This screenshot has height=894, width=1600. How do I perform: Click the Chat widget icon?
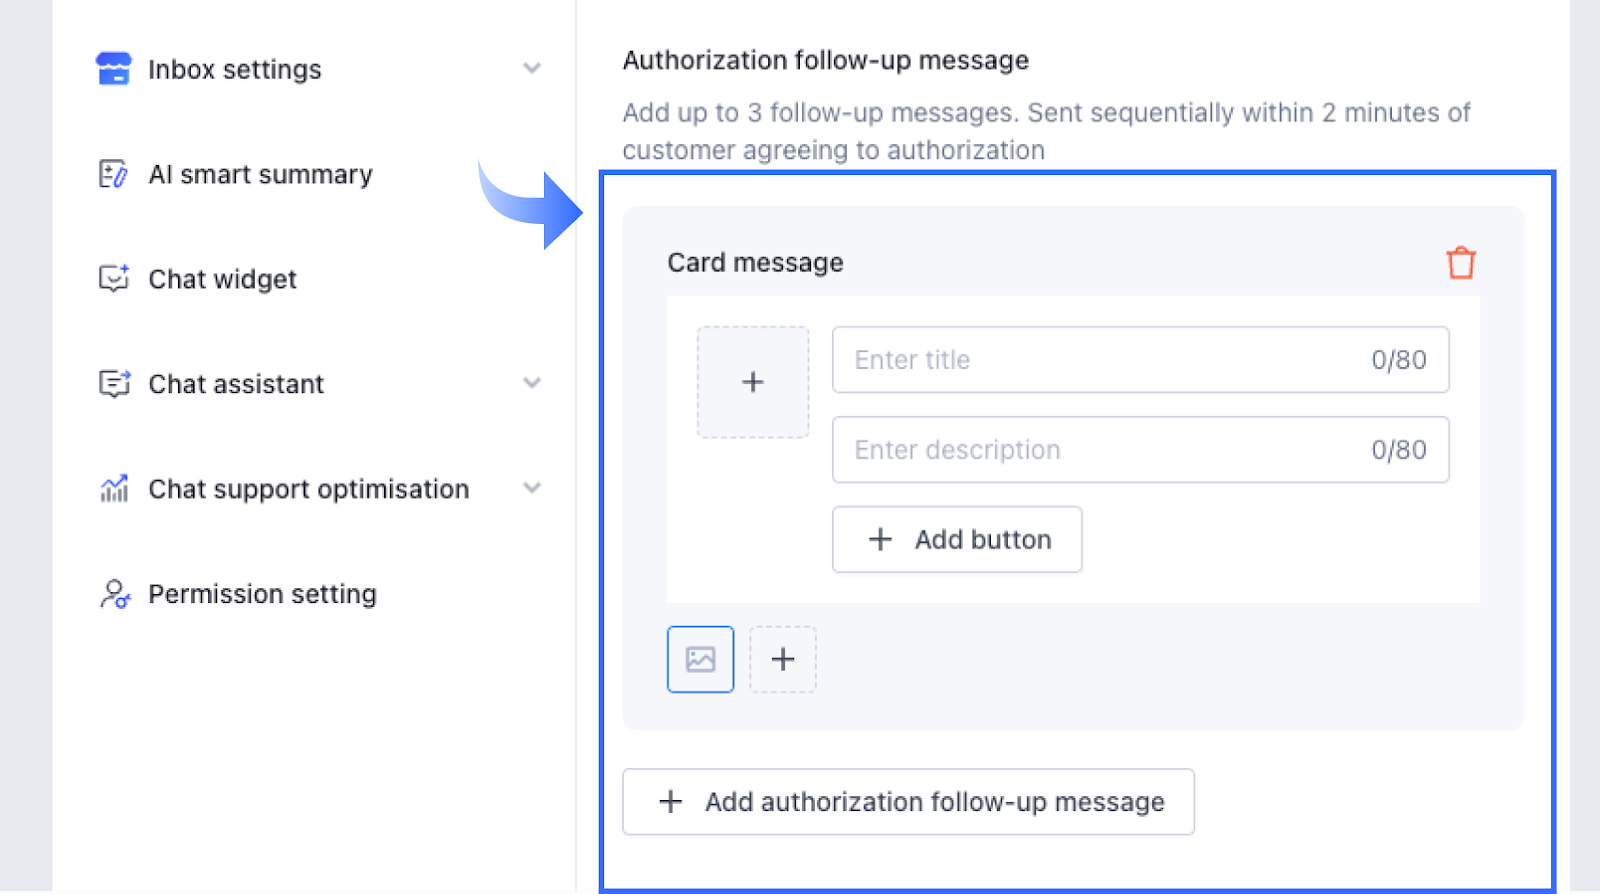(113, 278)
